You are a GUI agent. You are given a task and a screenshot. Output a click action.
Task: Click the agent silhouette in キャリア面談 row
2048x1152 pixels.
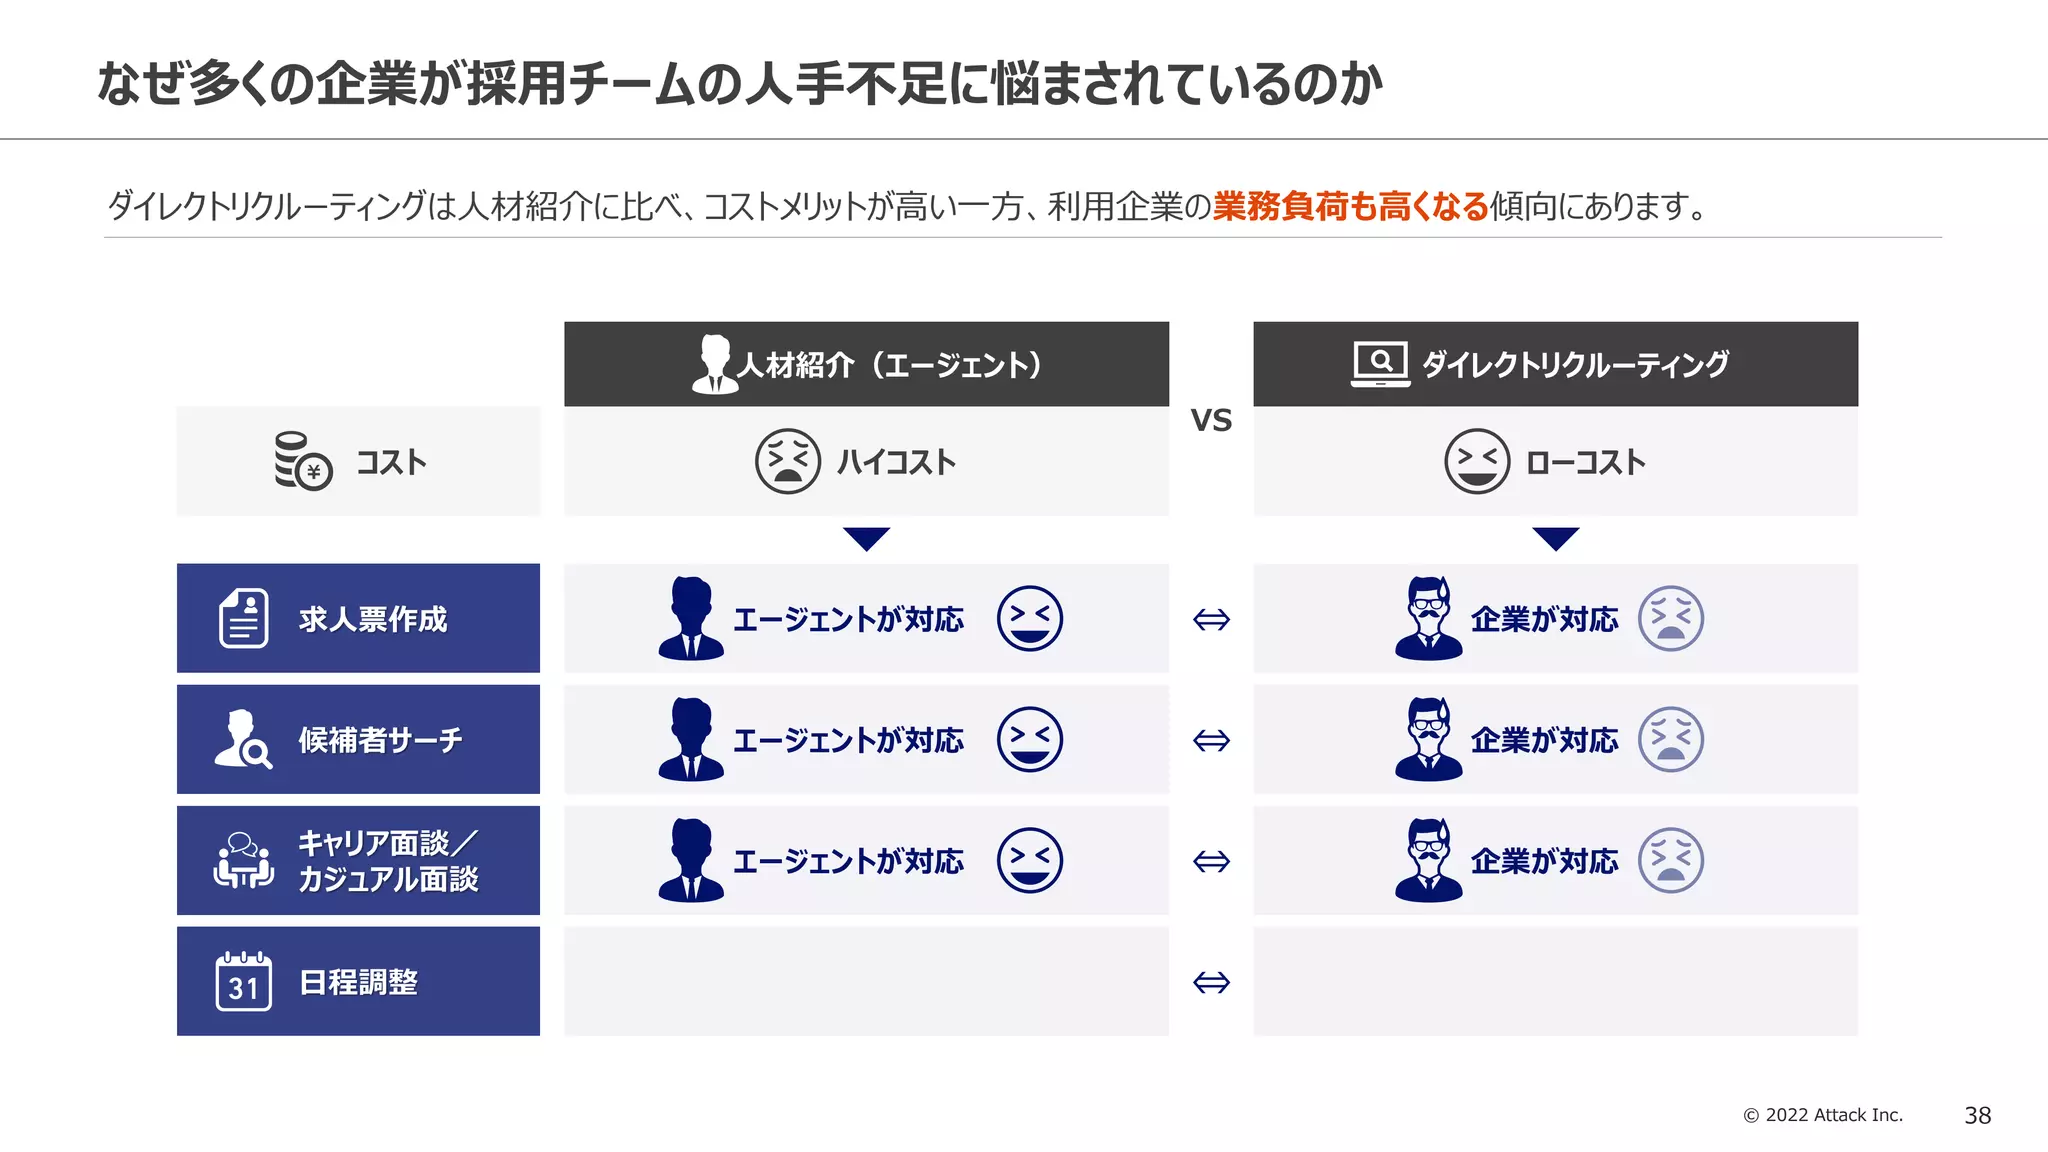pos(691,860)
